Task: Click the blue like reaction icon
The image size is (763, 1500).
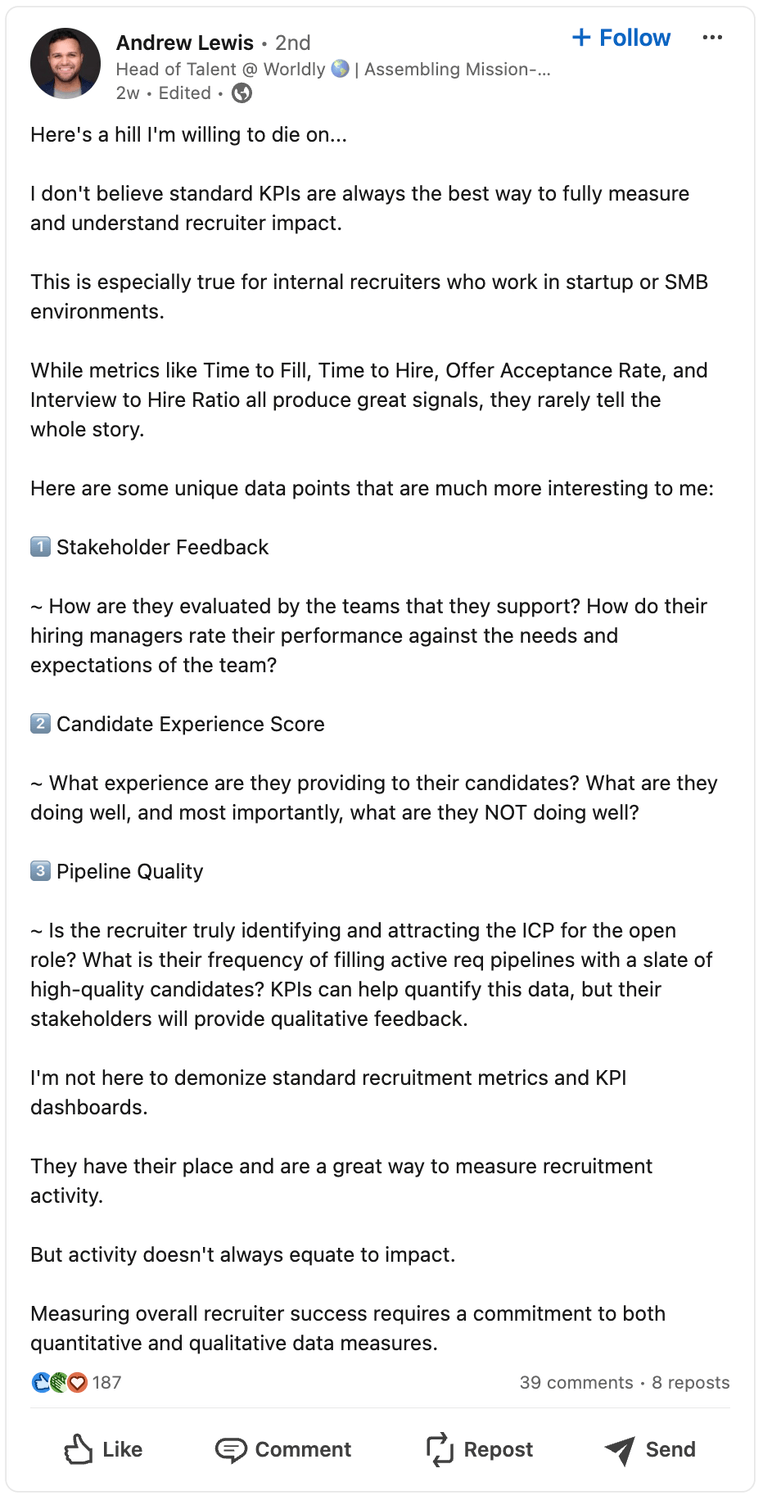Action: pos(41,1383)
